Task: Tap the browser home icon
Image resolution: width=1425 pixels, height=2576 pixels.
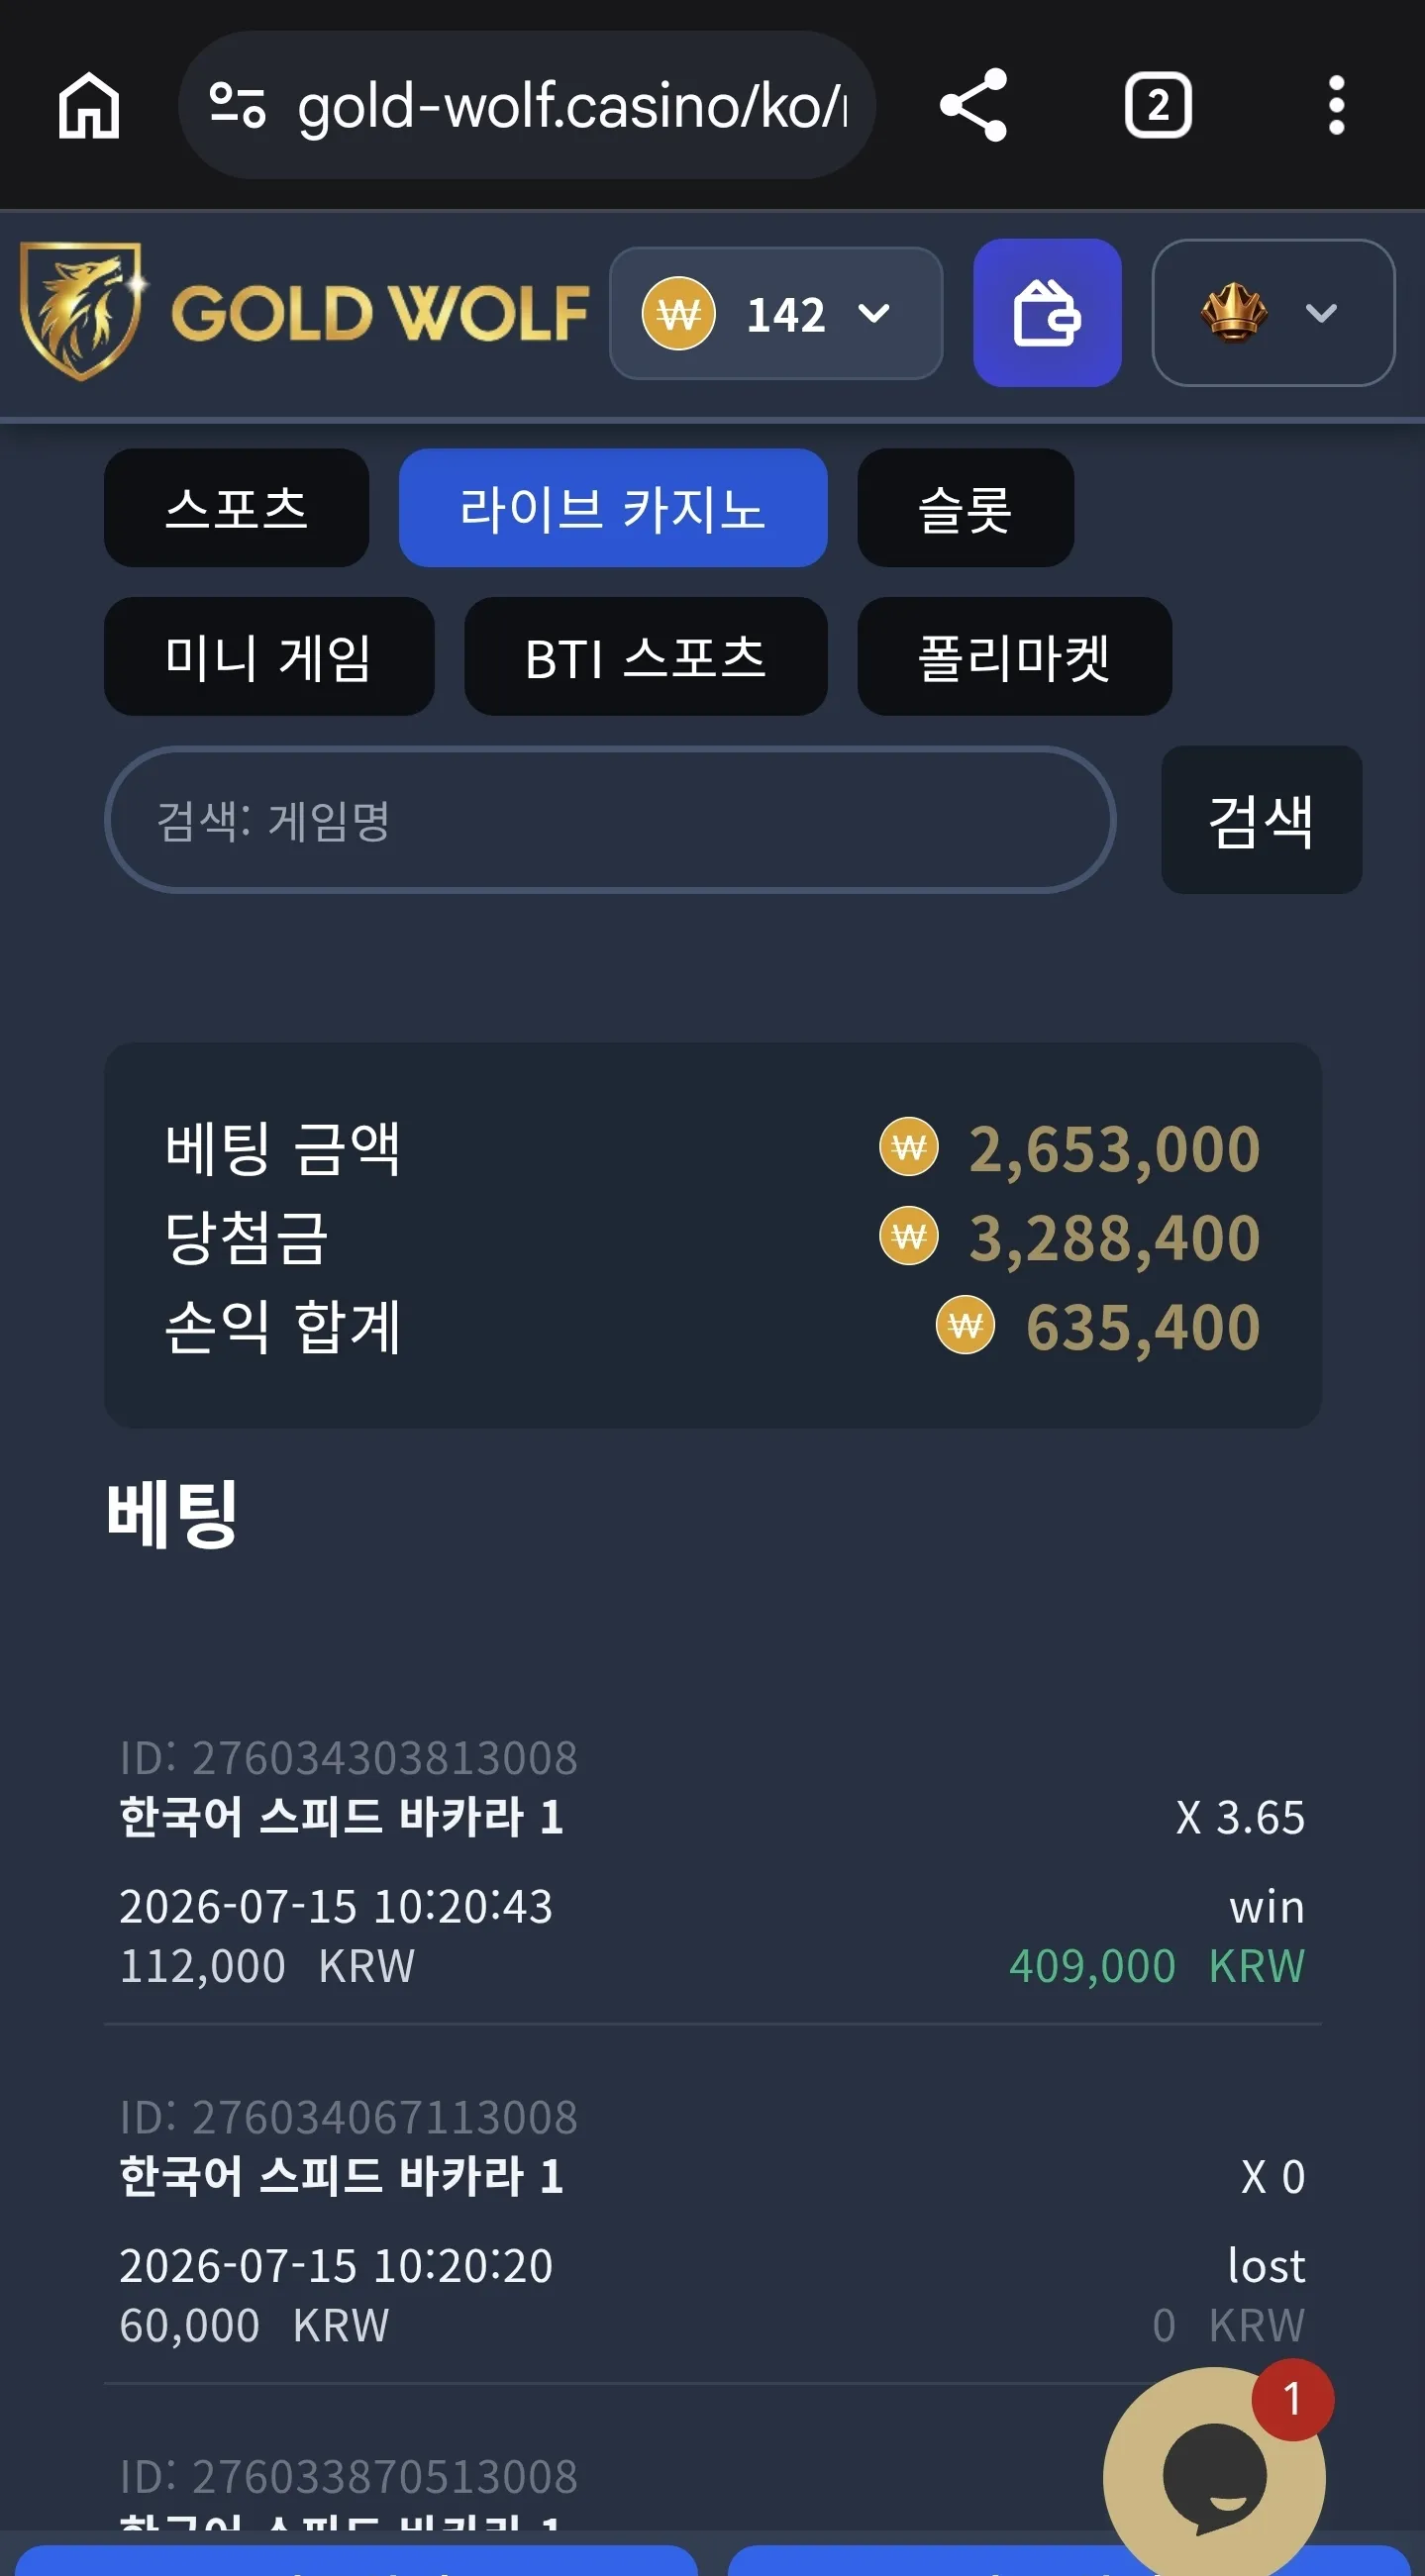Action: (x=89, y=105)
